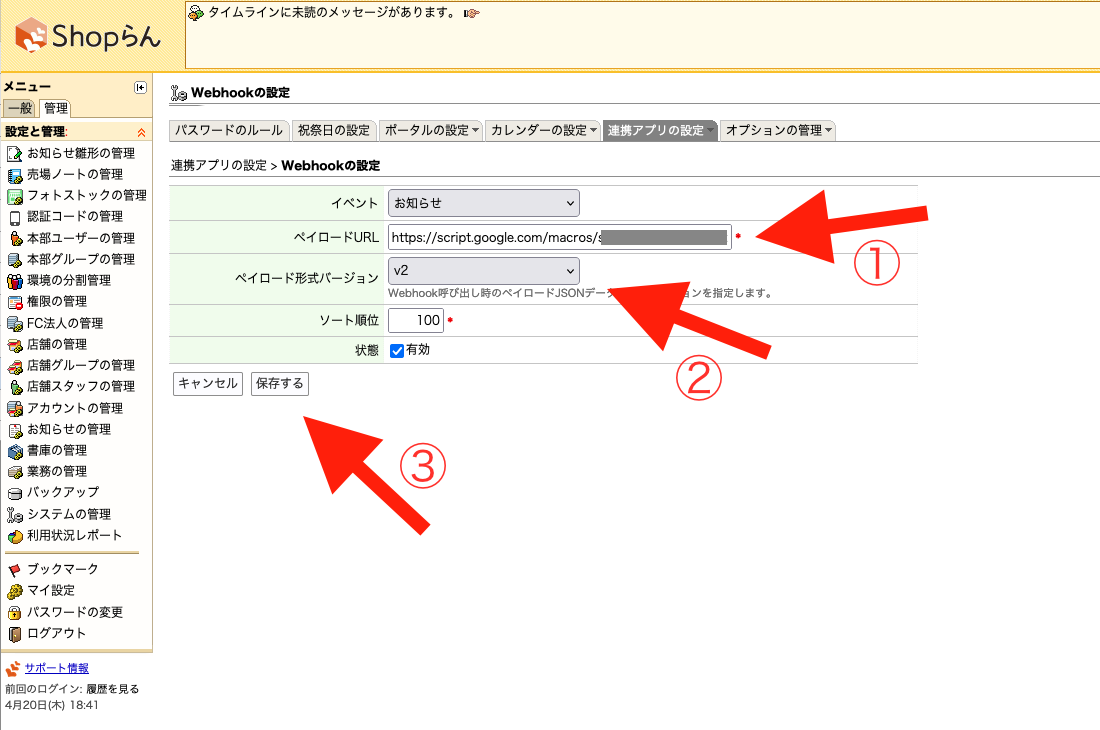Click the お知らせ雛形の管理 sidebar icon
Viewport: 1100px width, 730px height.
tap(14, 153)
